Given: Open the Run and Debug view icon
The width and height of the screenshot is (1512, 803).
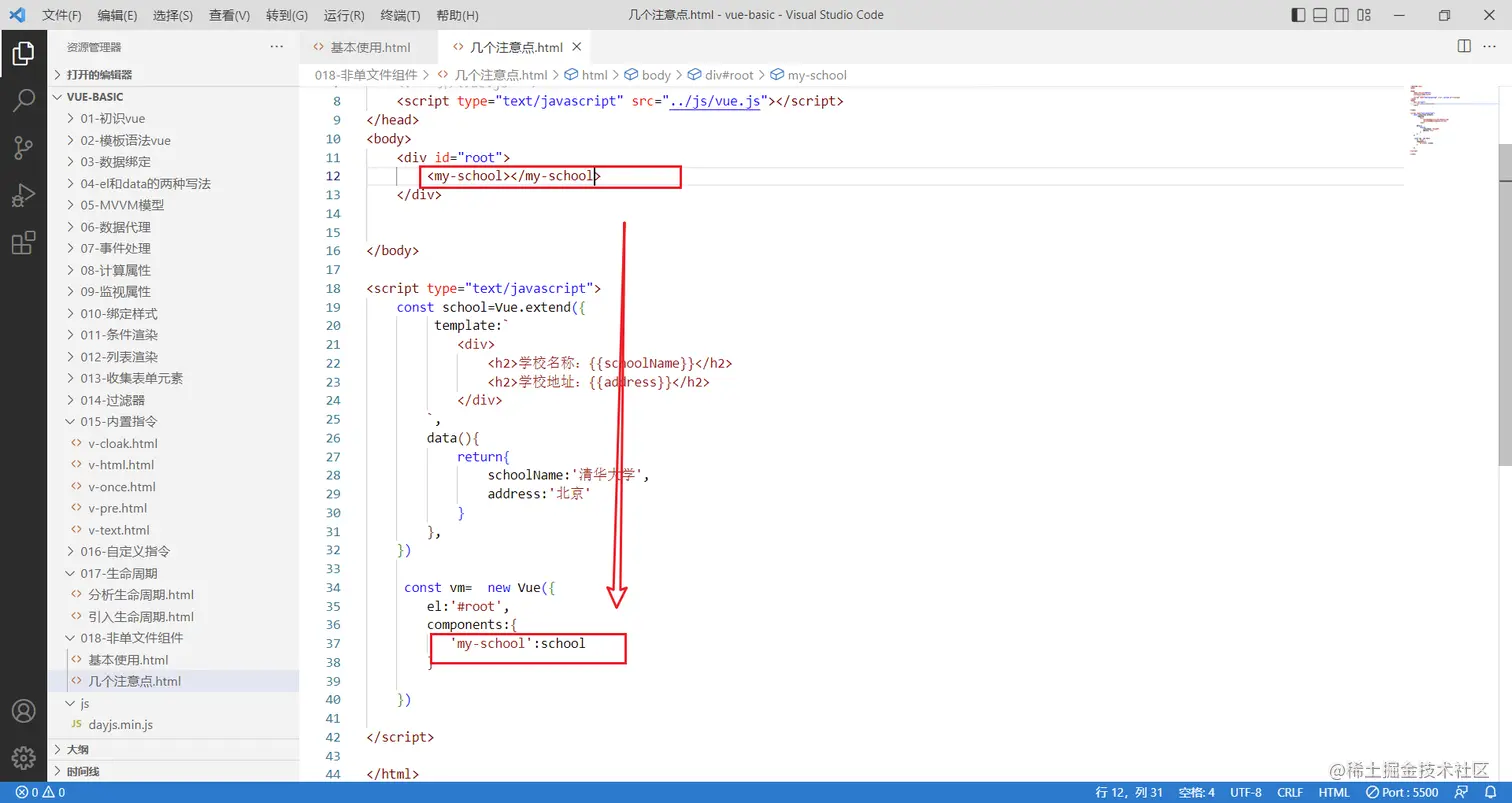Looking at the screenshot, I should 23,195.
